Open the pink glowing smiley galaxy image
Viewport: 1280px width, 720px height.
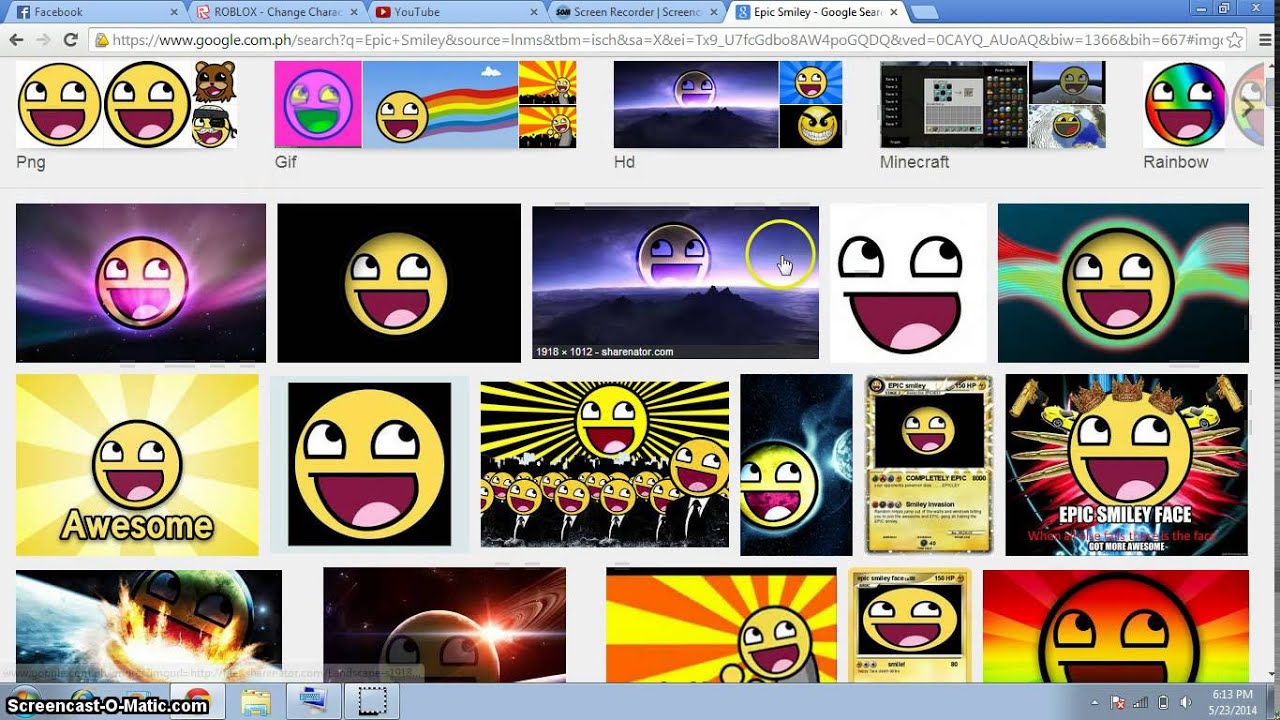pos(141,283)
